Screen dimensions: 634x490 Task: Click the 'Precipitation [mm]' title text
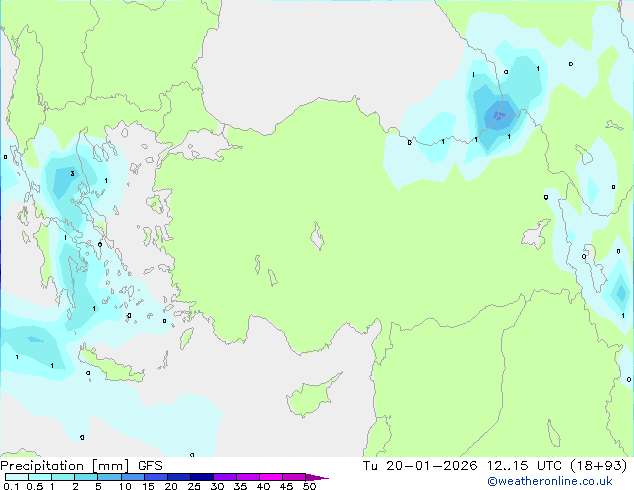click(x=65, y=466)
